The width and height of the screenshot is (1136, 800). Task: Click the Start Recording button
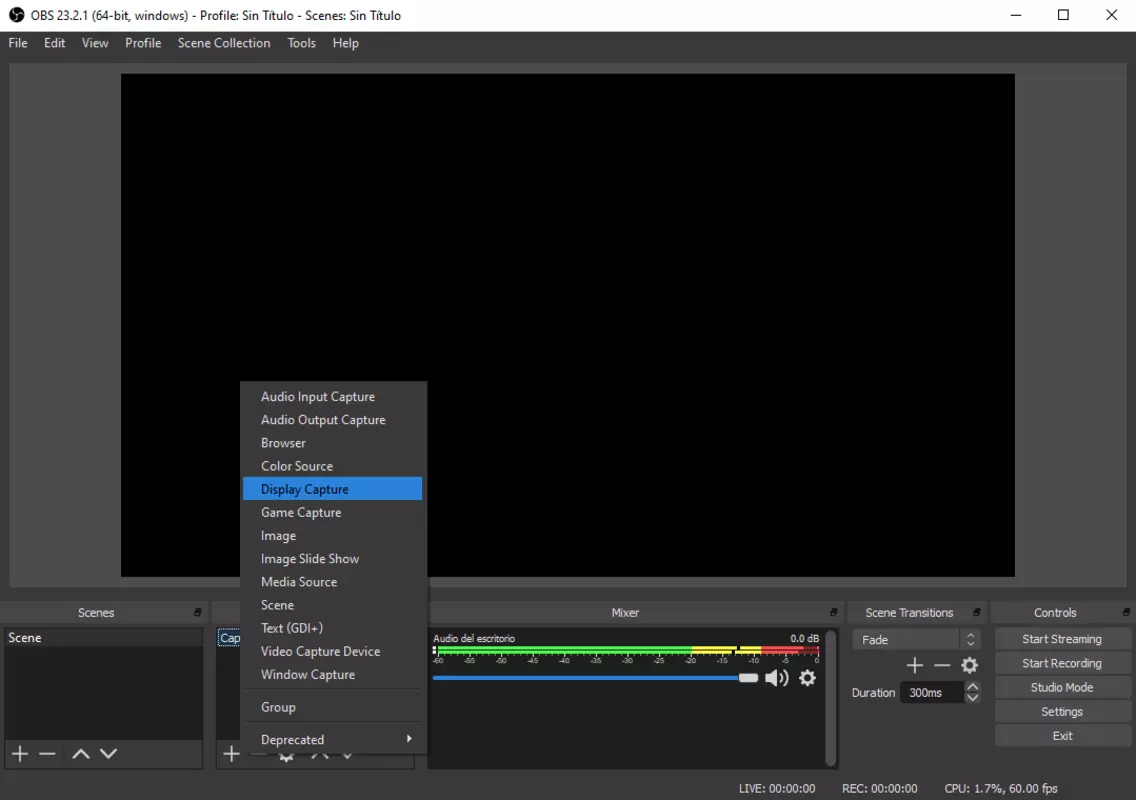(x=1062, y=663)
